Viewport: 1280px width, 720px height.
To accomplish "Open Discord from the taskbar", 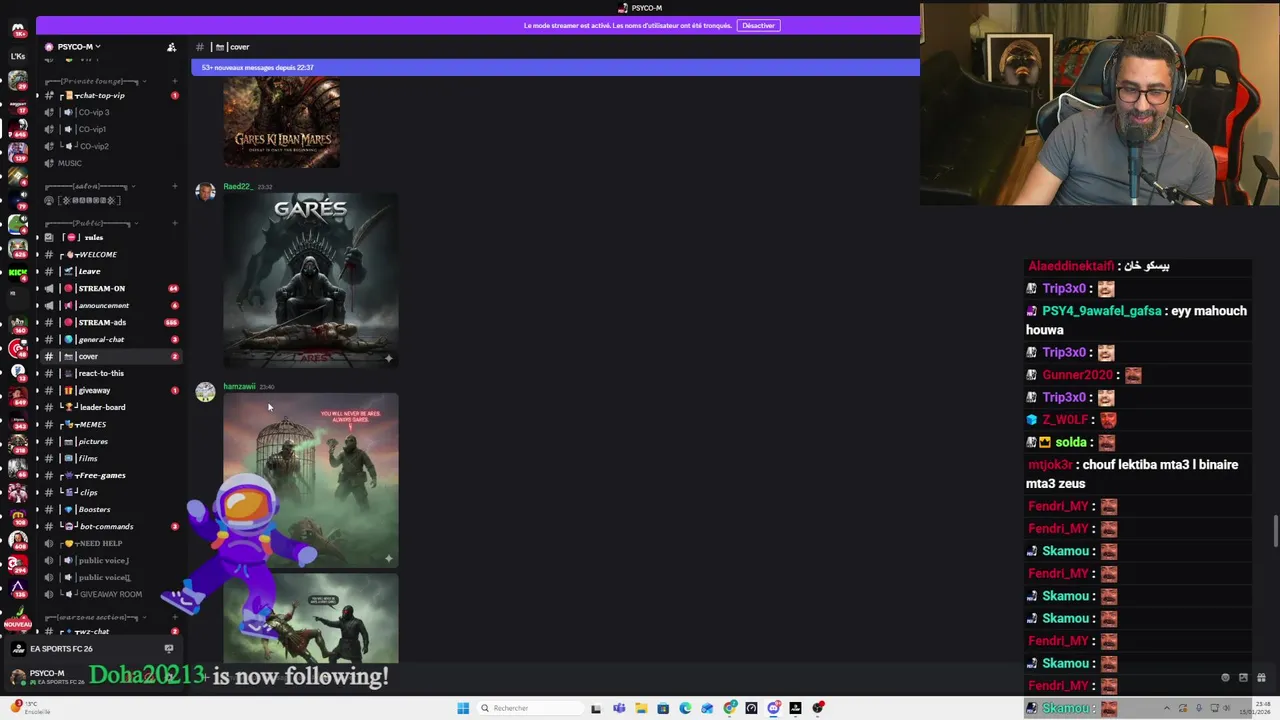I will 774,708.
